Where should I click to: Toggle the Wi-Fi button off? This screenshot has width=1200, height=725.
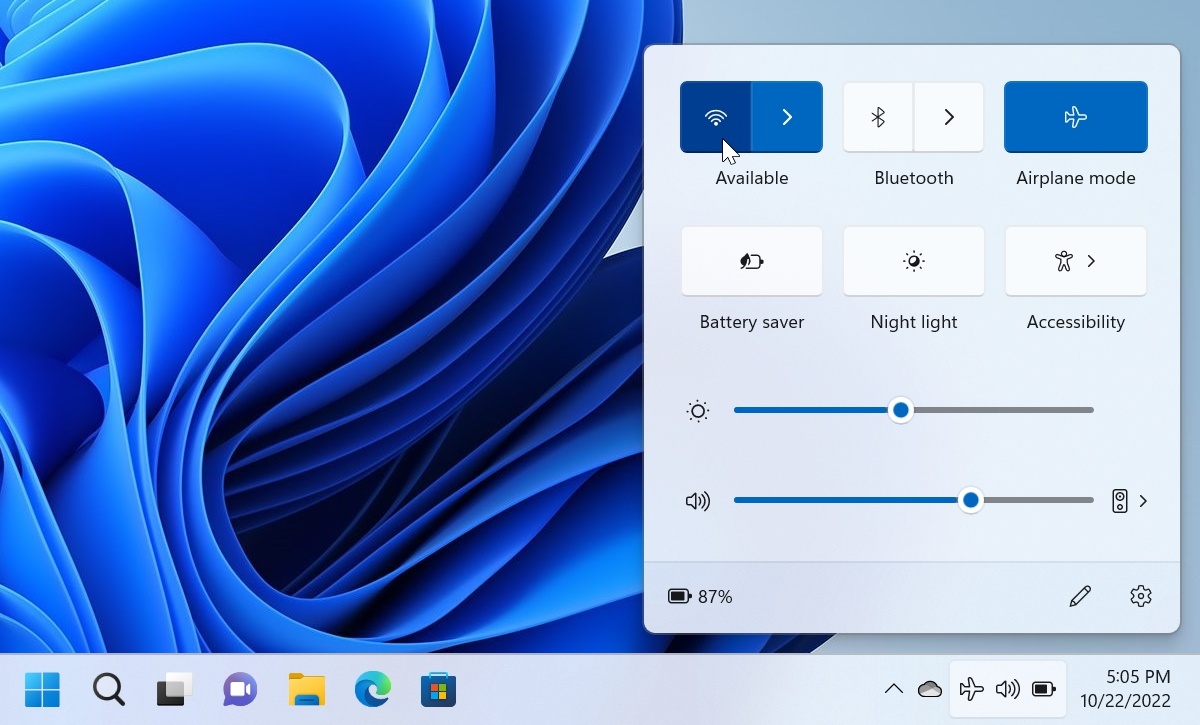pos(715,117)
